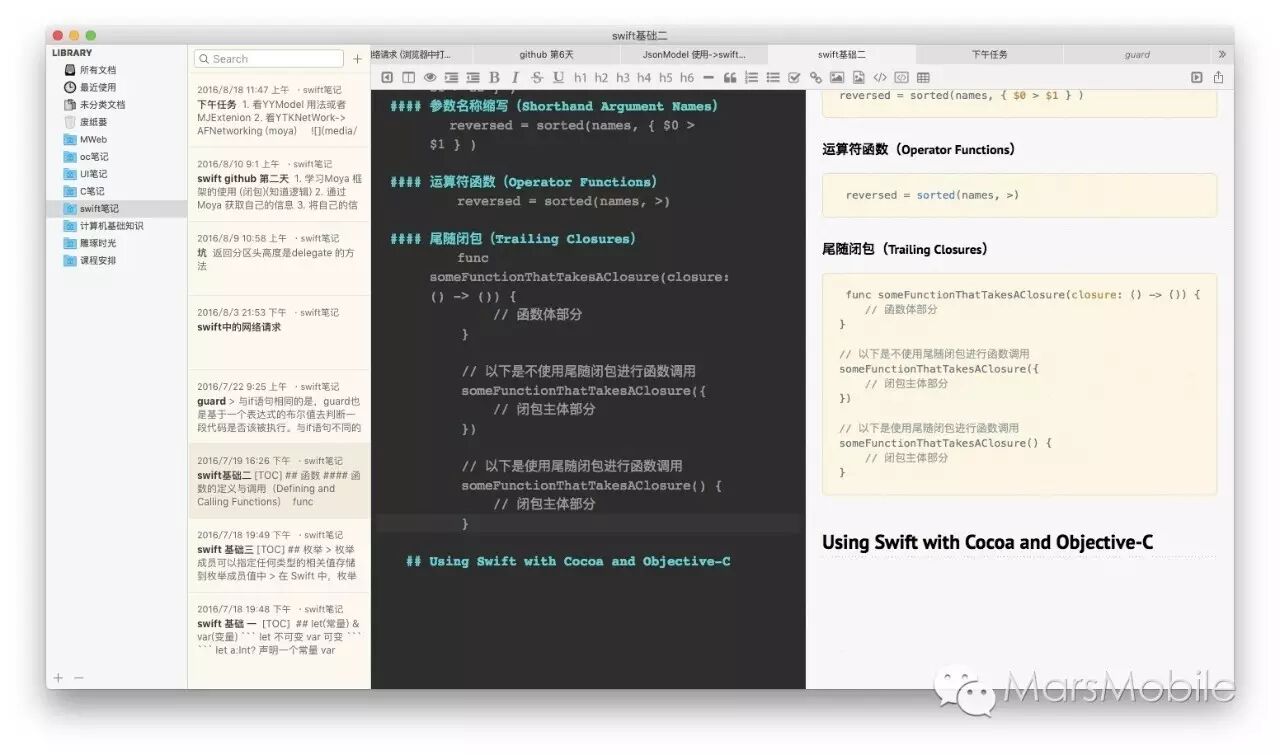Click the Search field in document list
The height and width of the screenshot is (755, 1280).
pos(268,59)
